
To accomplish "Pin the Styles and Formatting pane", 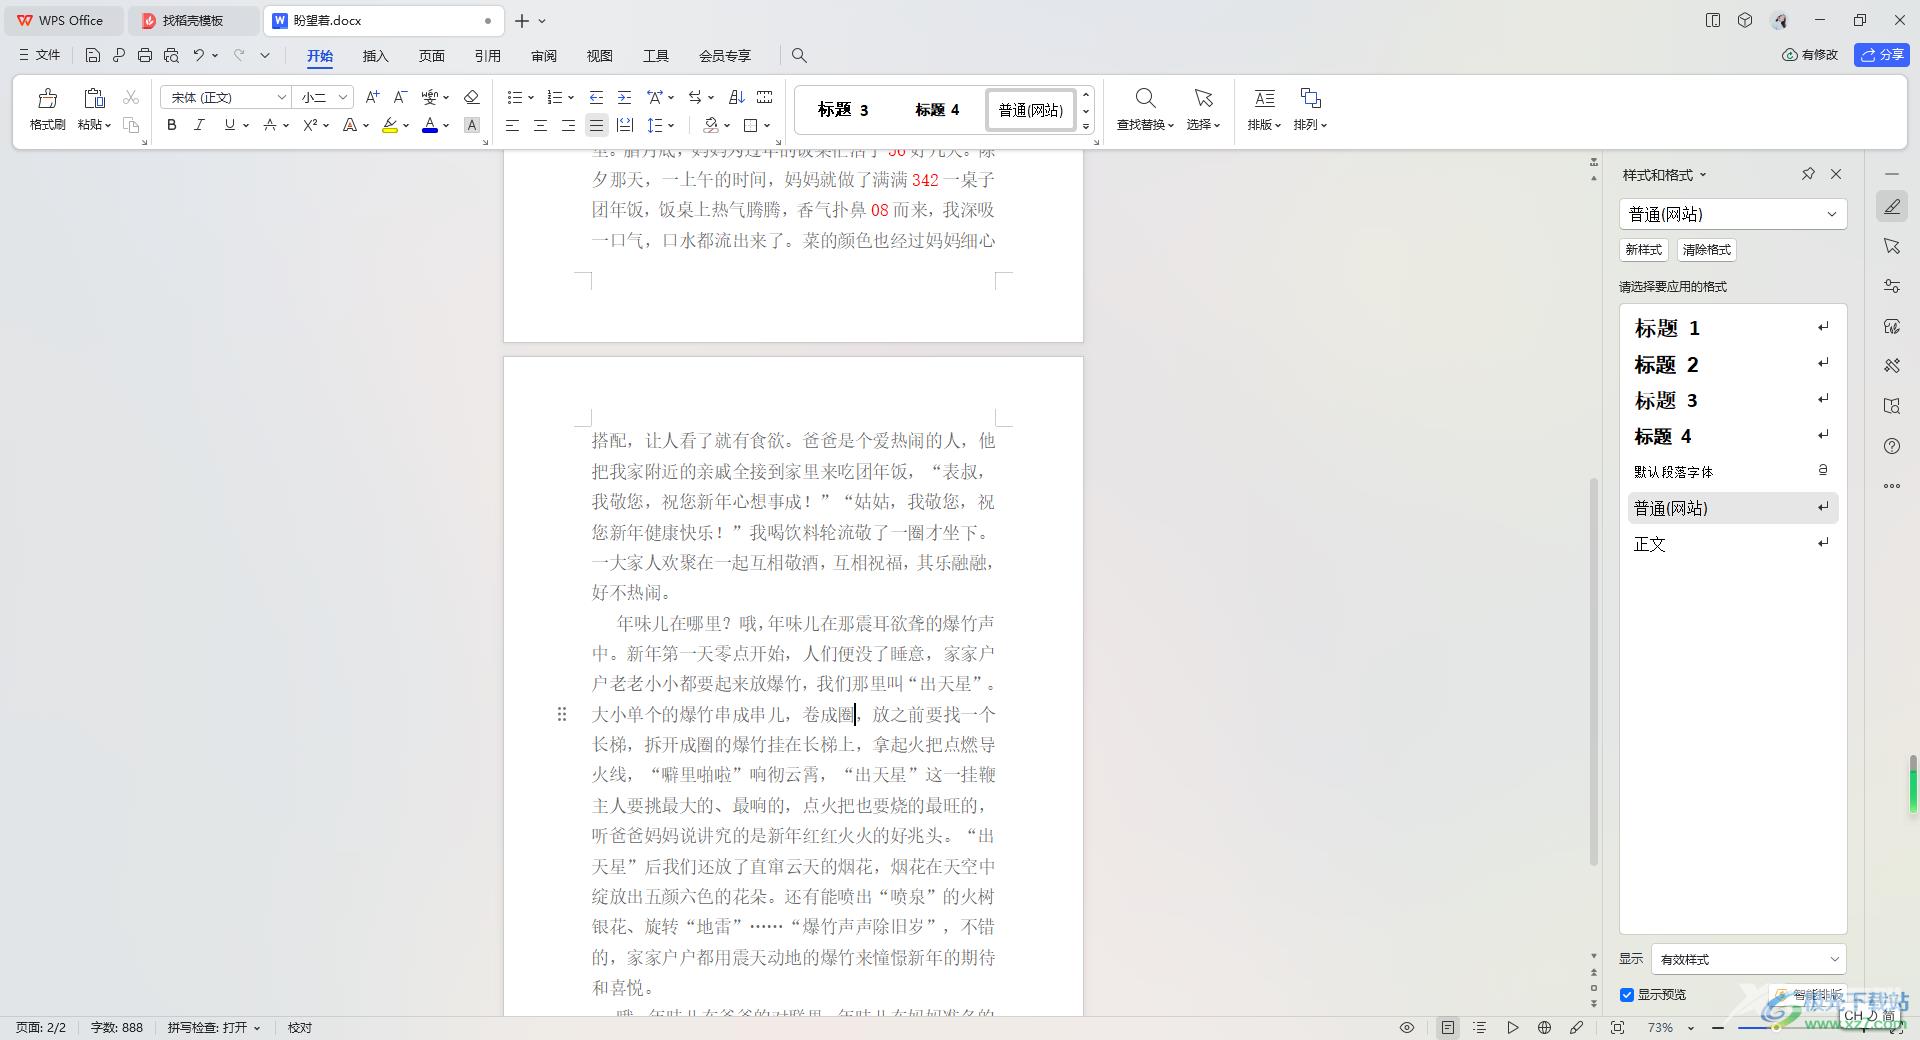I will [x=1808, y=174].
